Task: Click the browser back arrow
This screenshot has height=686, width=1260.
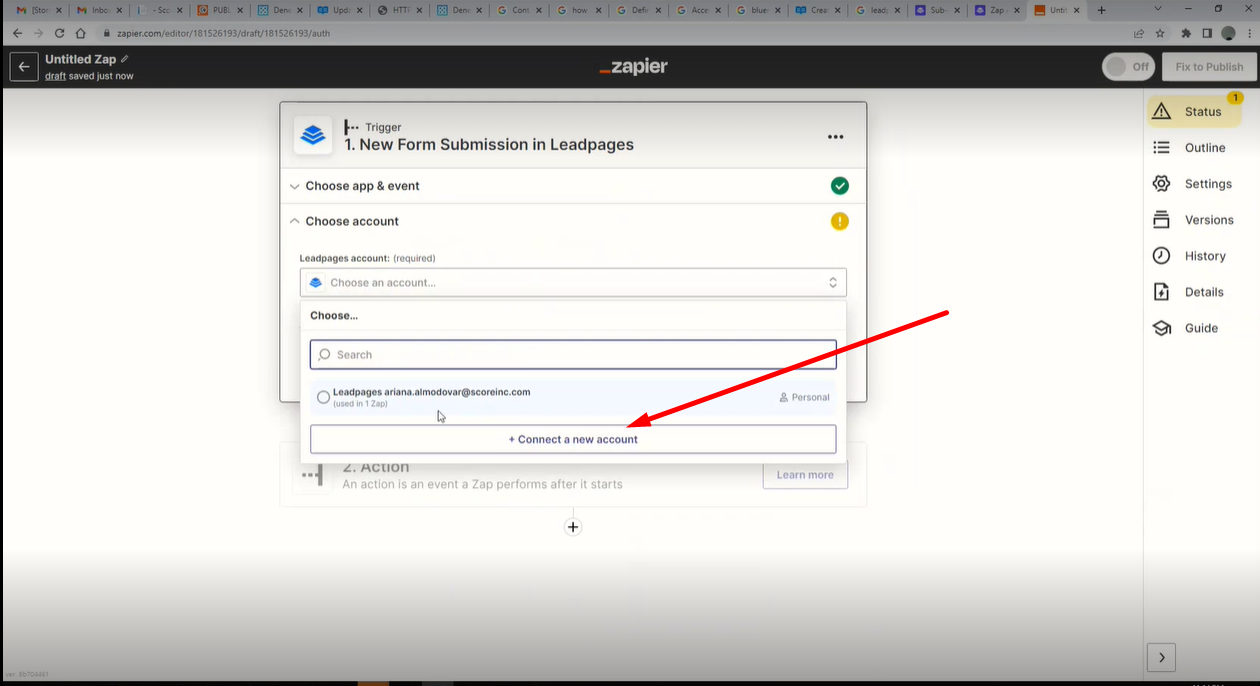Action: pyautogui.click(x=17, y=33)
